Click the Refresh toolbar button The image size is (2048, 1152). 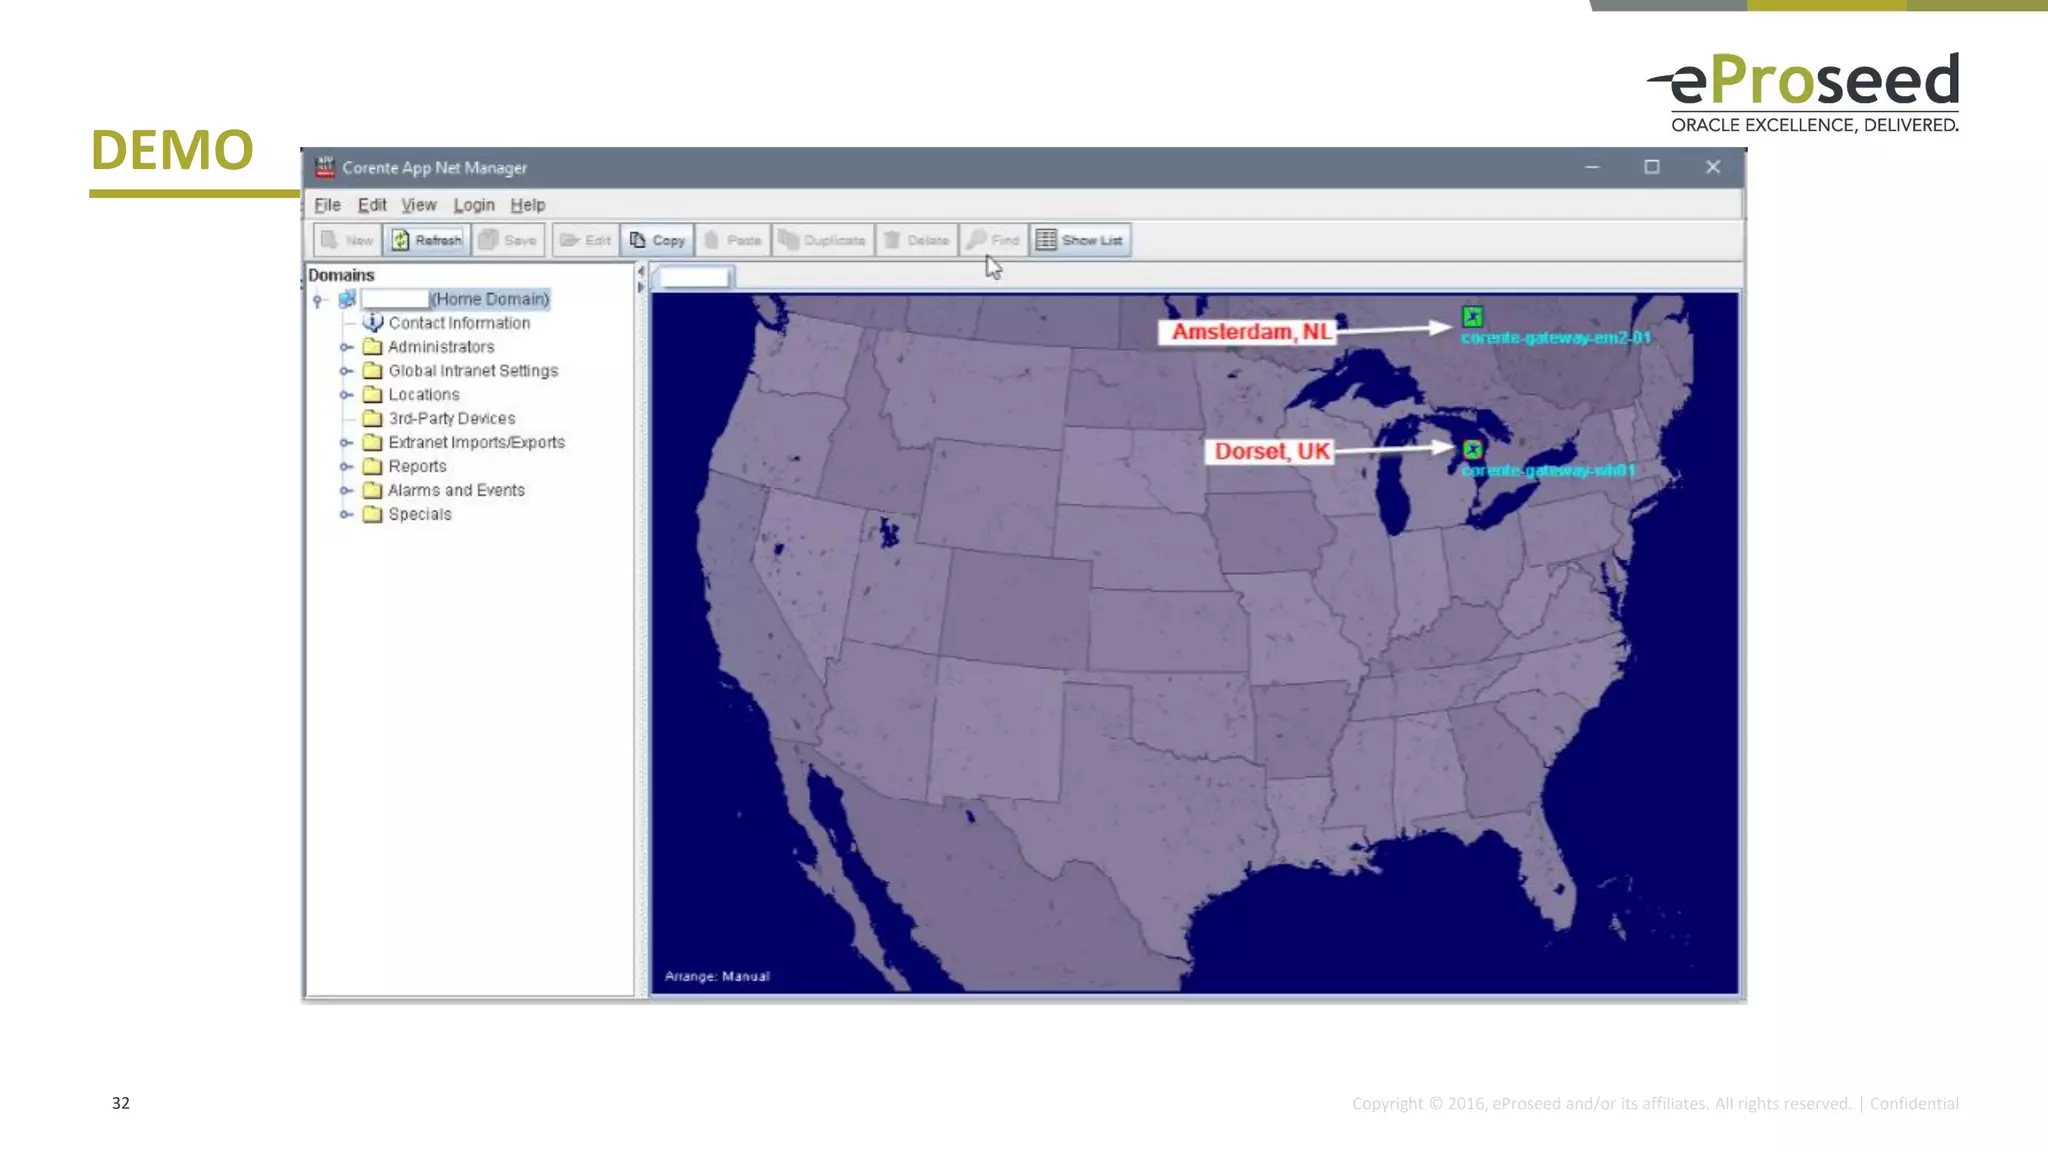coord(427,240)
